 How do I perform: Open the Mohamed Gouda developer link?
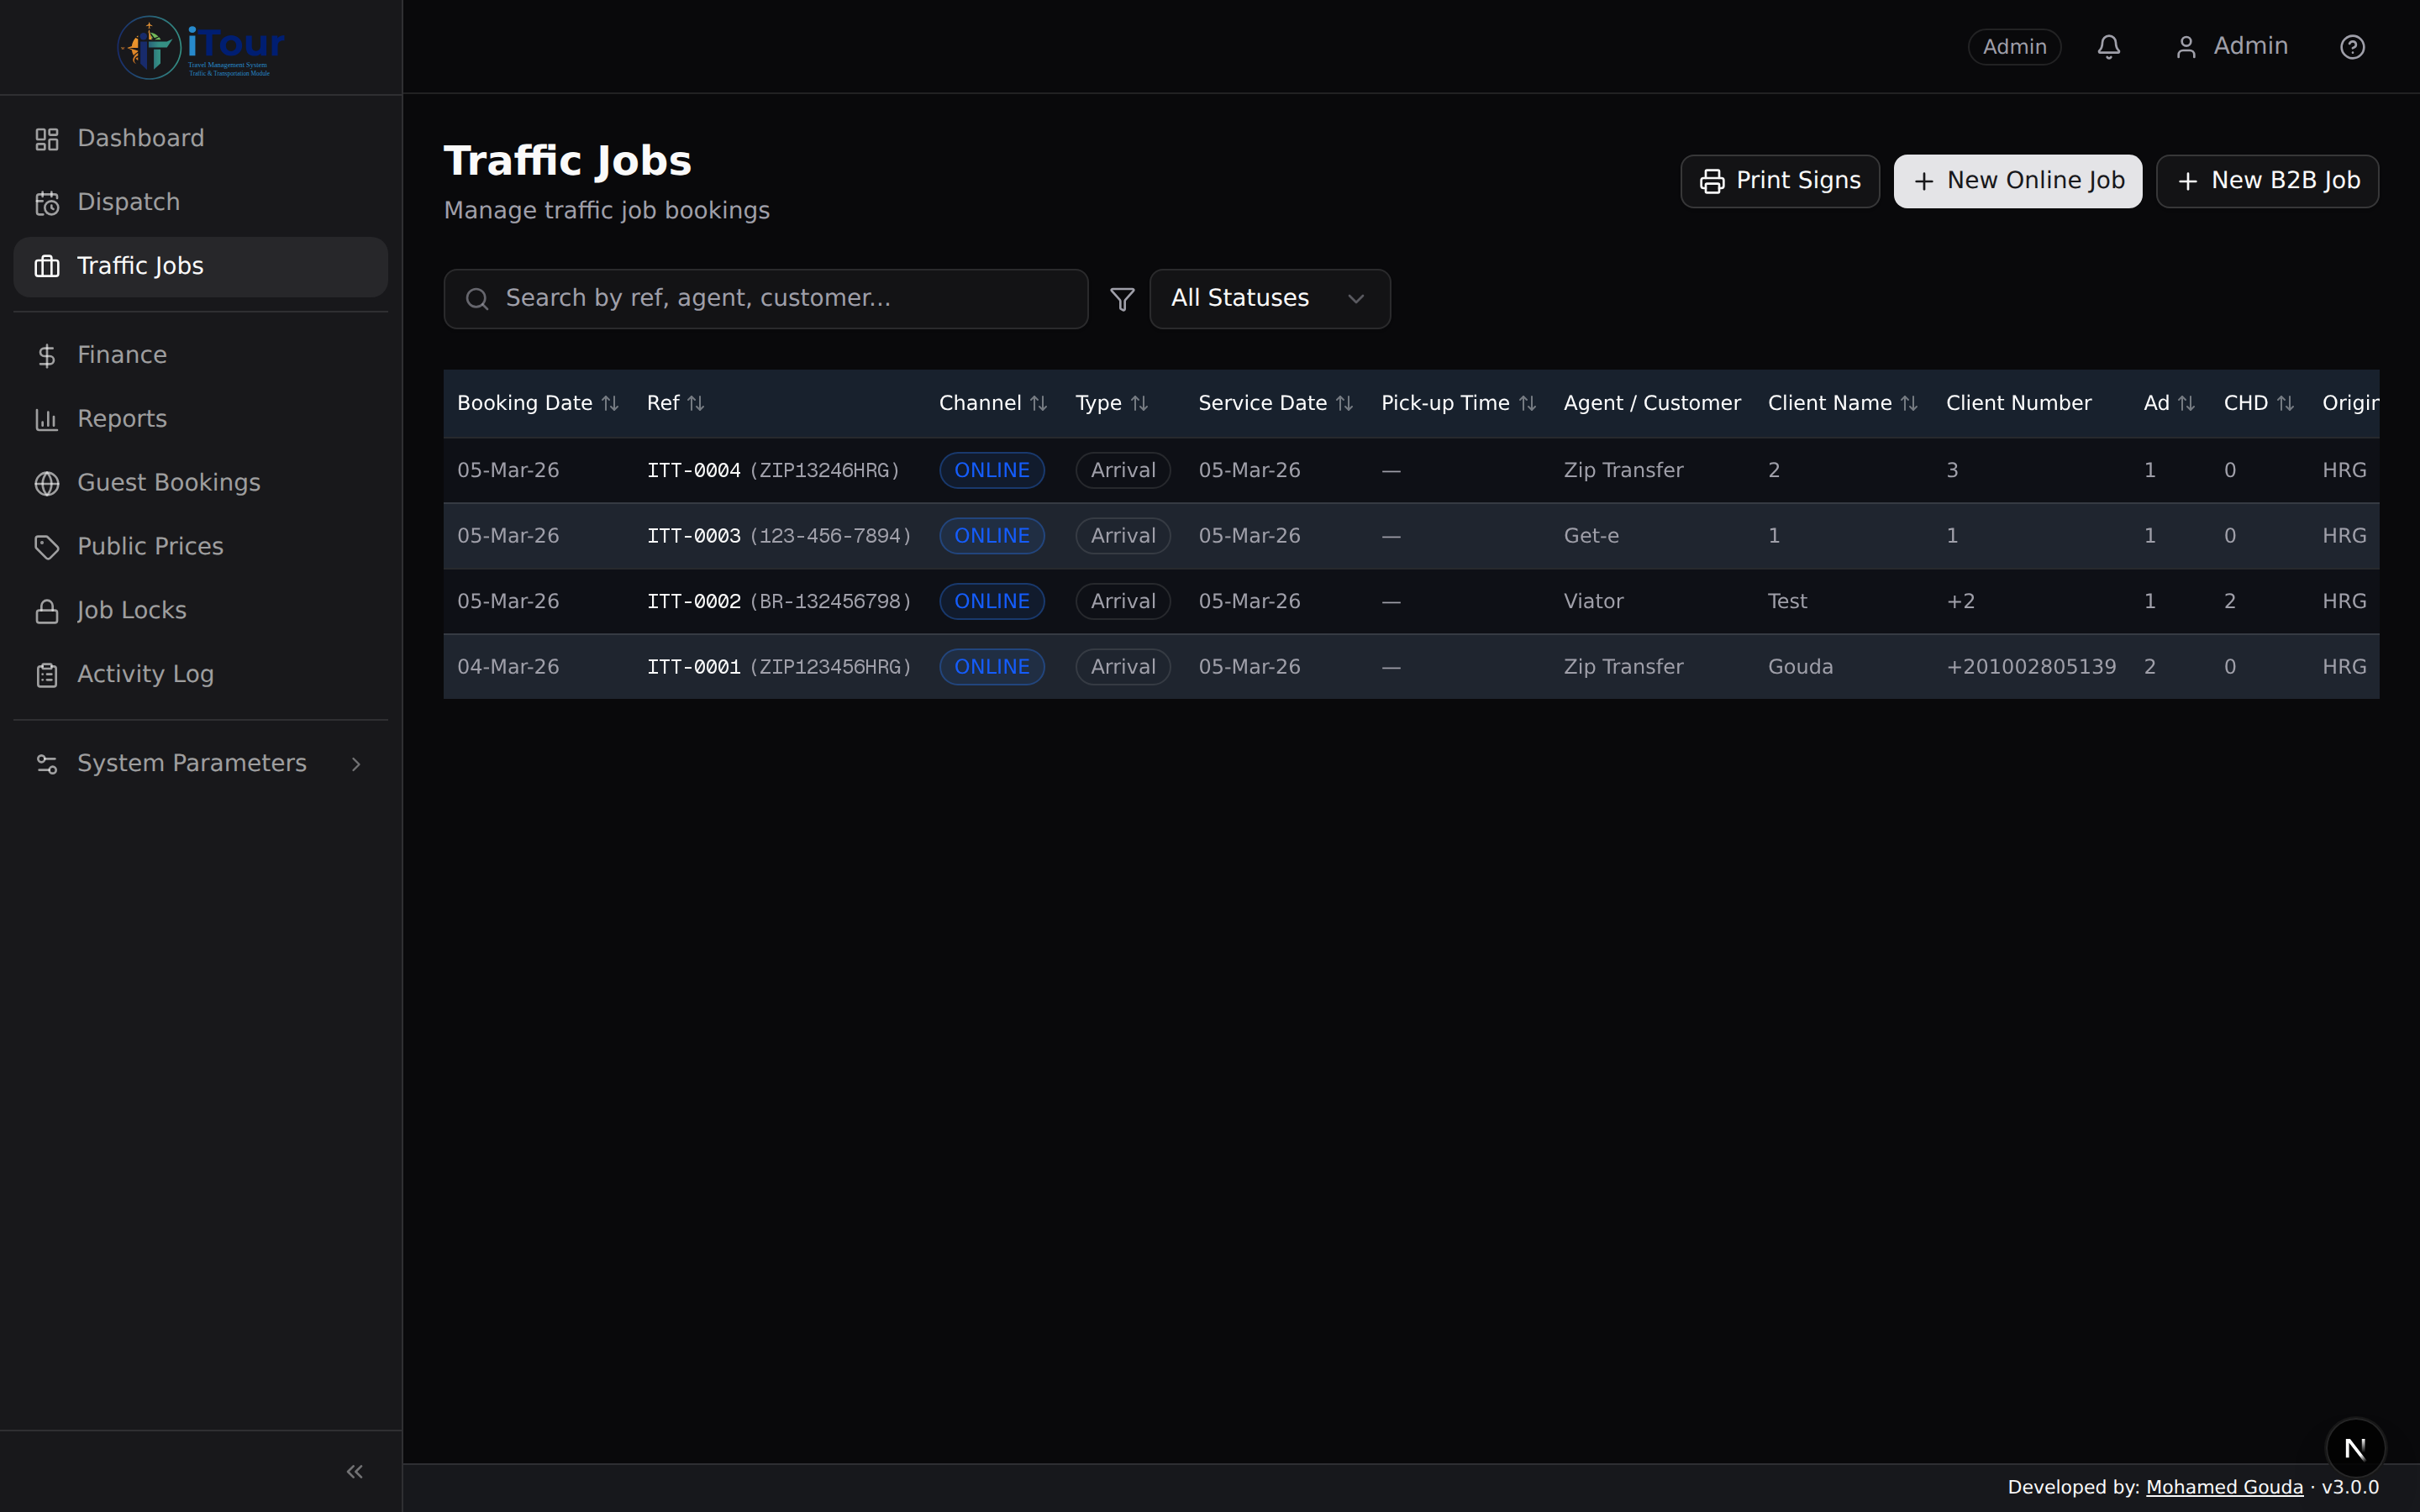[2224, 1486]
